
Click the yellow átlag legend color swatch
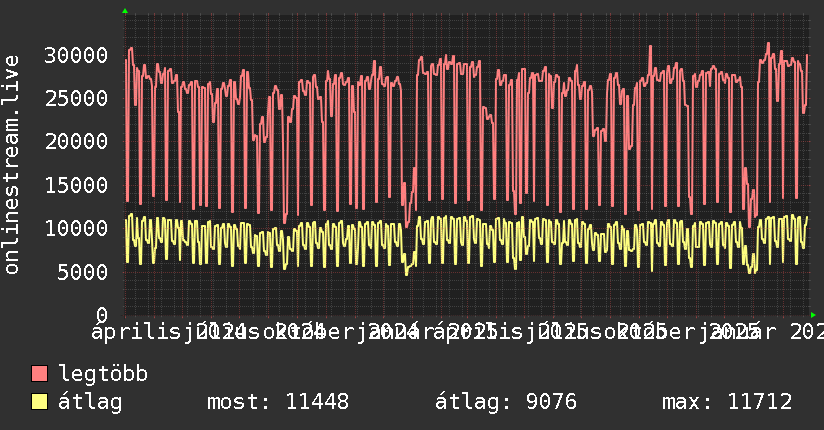coord(39,401)
